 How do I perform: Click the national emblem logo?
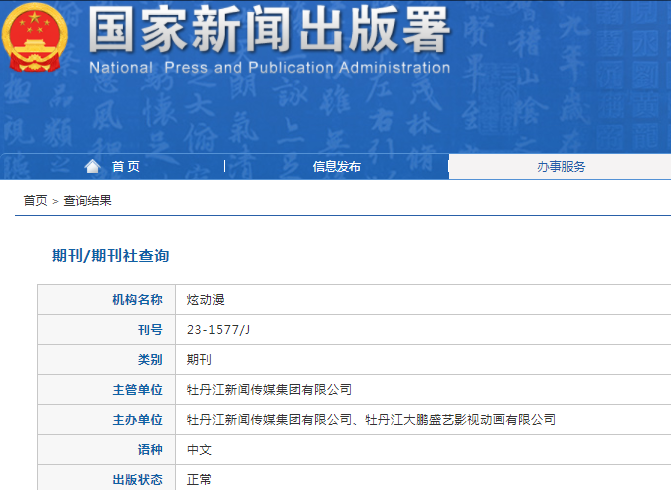pos(35,38)
